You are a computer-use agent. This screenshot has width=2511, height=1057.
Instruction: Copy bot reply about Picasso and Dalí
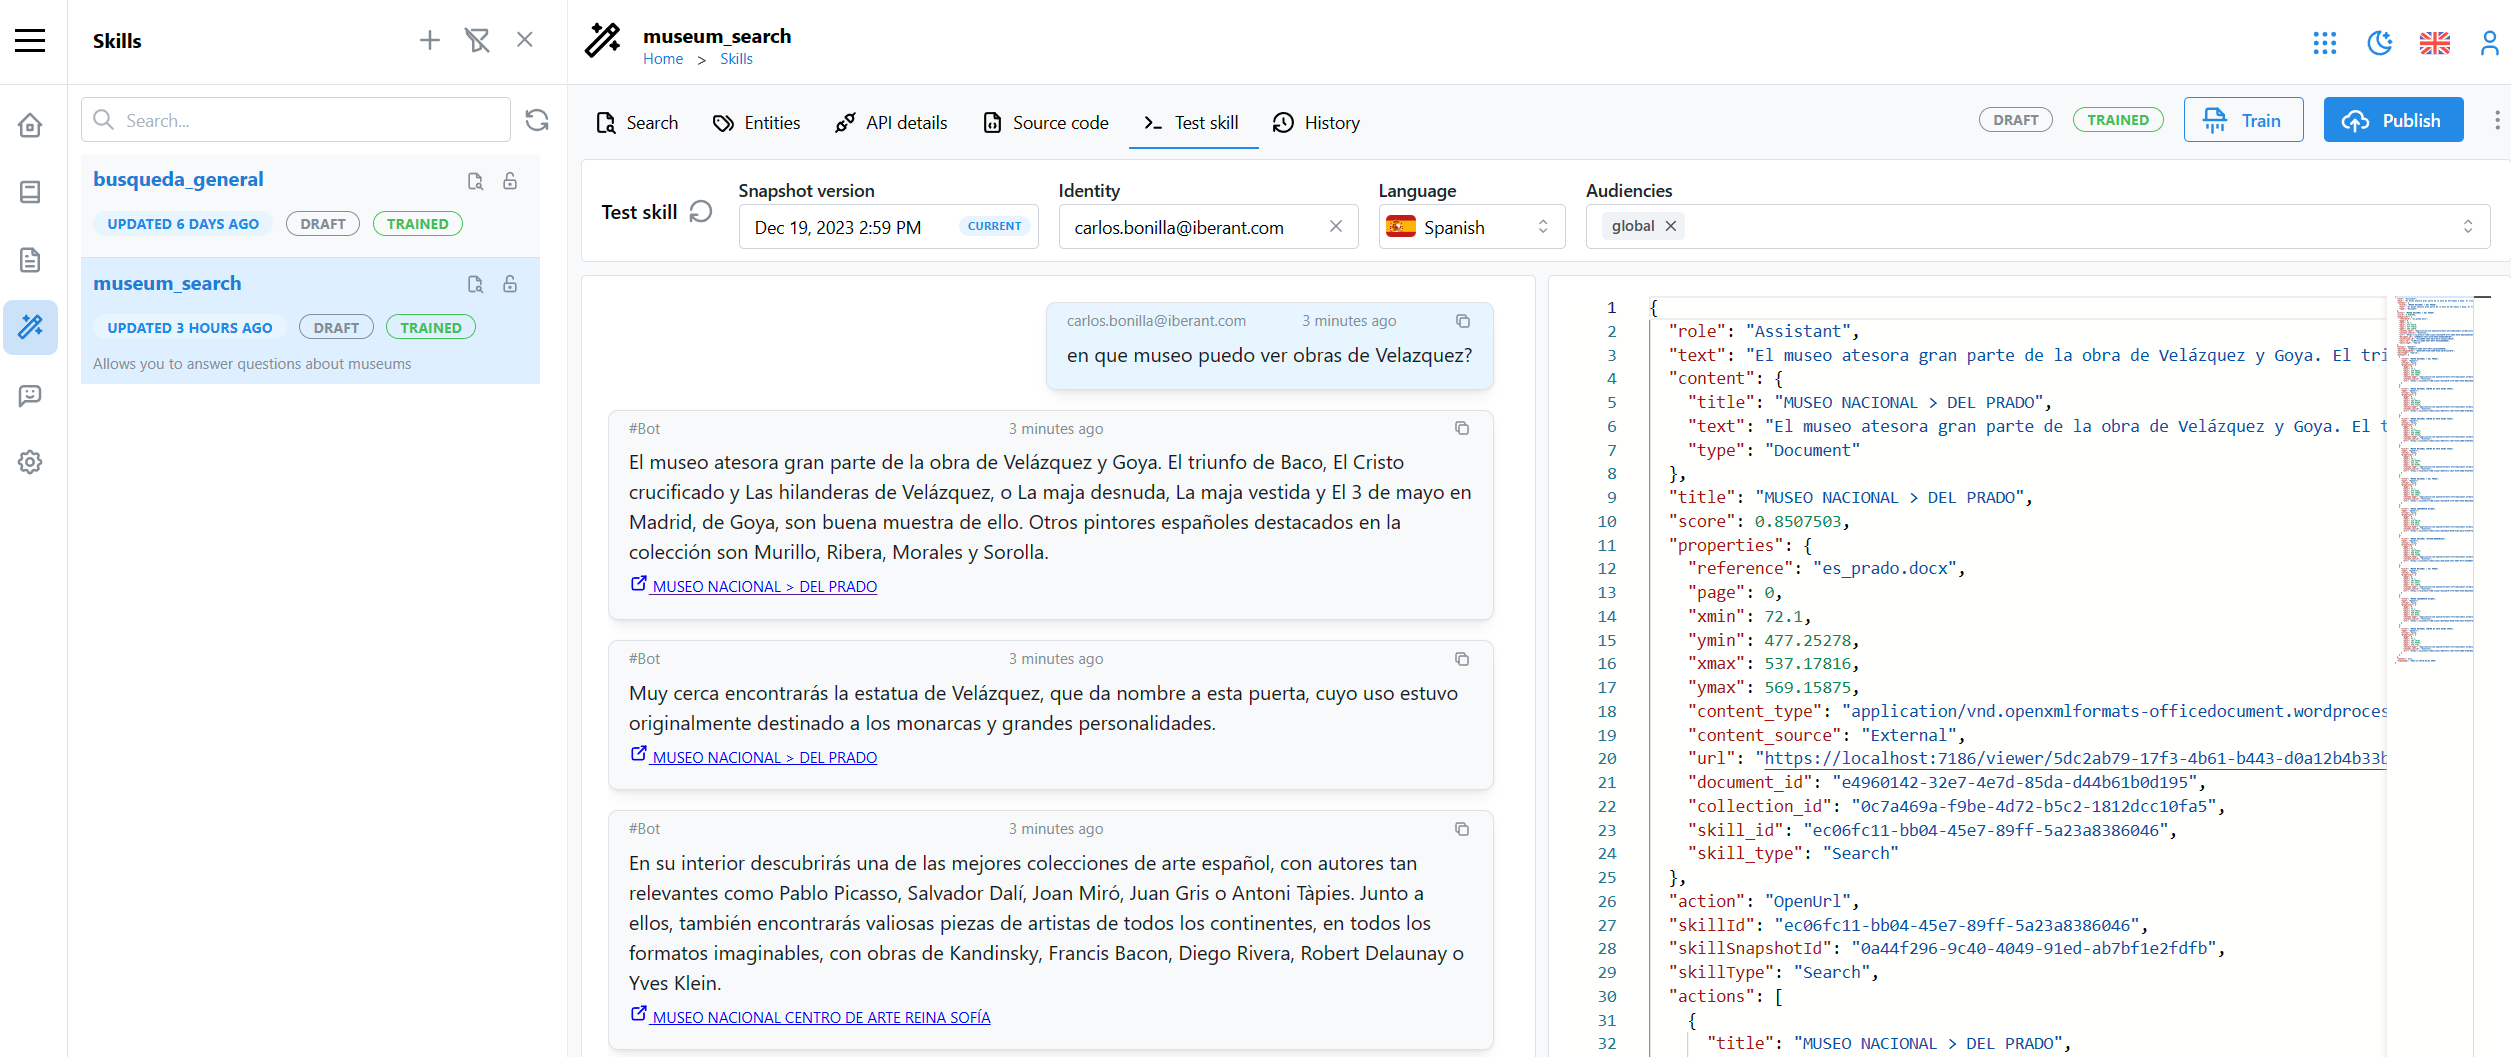(x=1462, y=829)
